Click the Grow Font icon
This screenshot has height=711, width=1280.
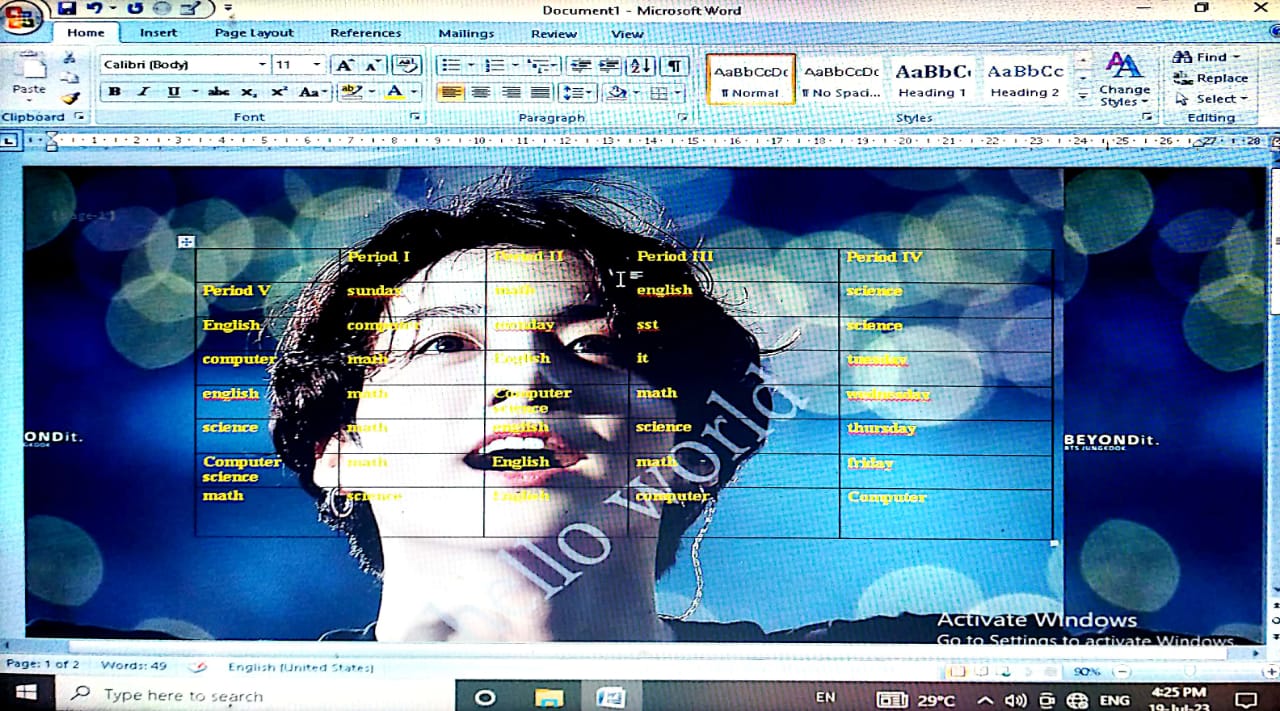(x=344, y=65)
